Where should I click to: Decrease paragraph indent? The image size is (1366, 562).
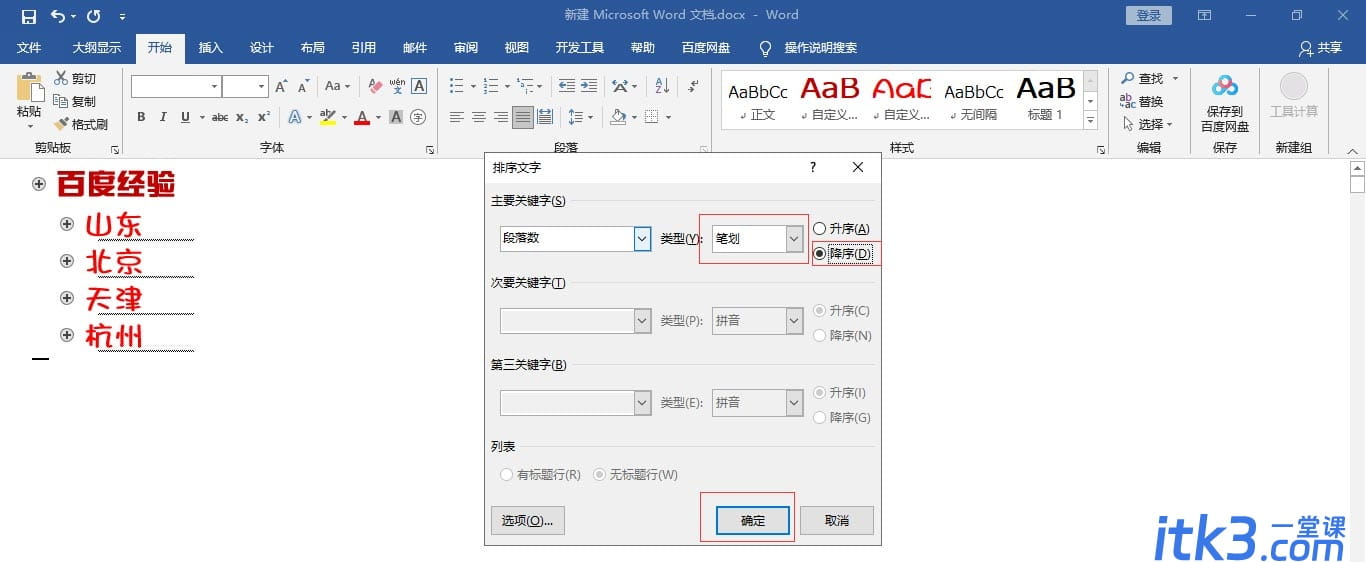pos(567,86)
